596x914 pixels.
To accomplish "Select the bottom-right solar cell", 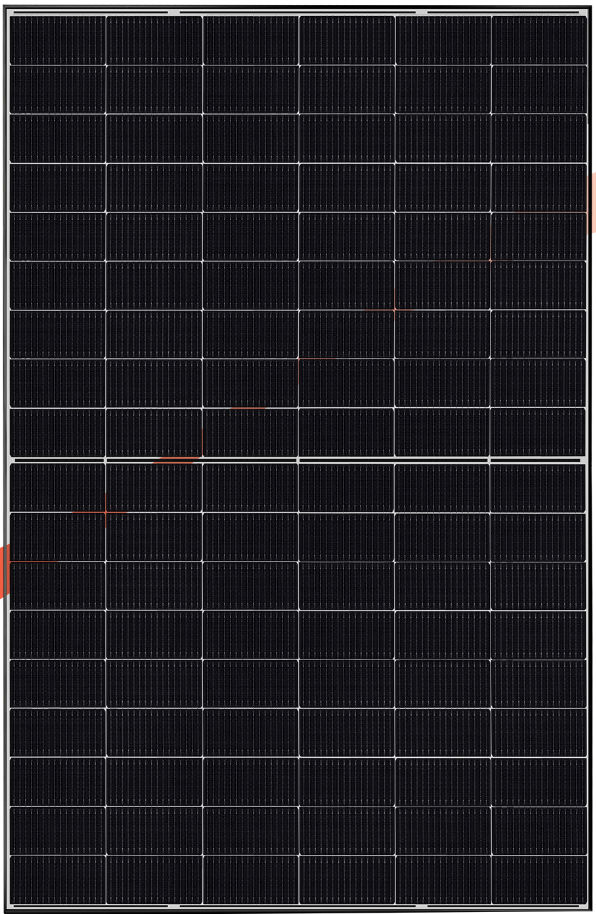I will pos(539,880).
